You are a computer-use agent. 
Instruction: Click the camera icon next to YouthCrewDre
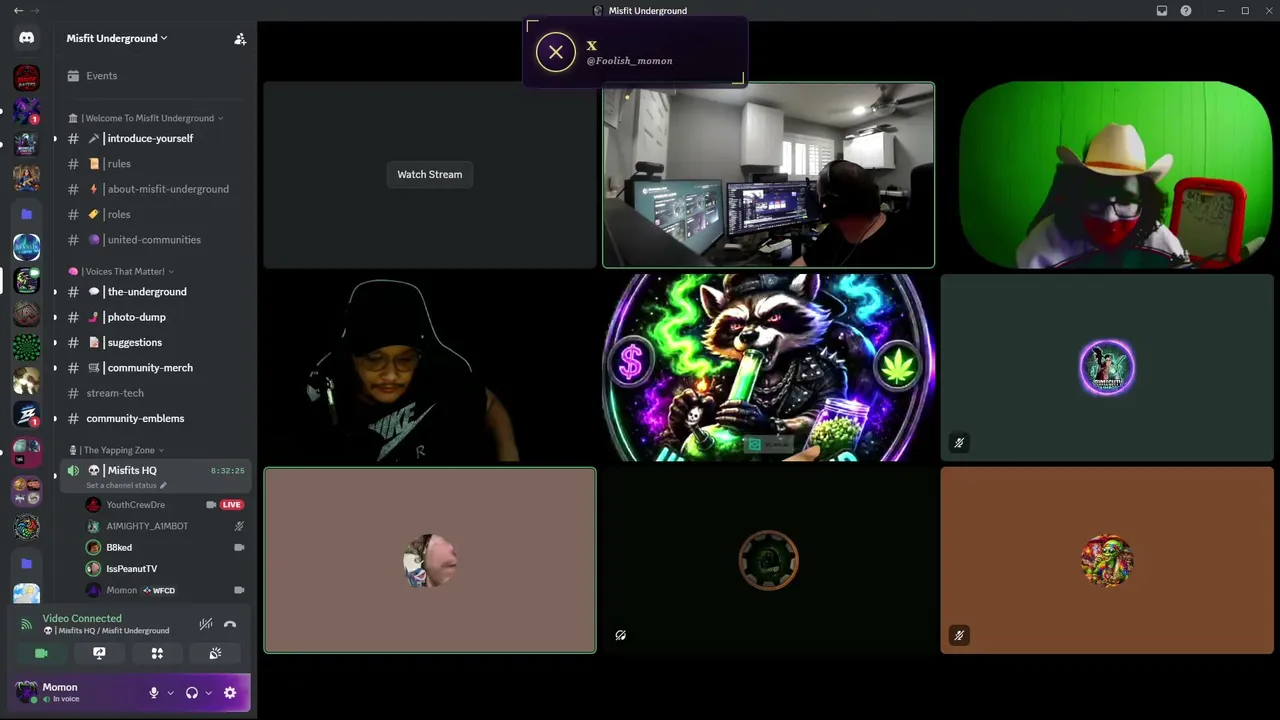(x=211, y=505)
